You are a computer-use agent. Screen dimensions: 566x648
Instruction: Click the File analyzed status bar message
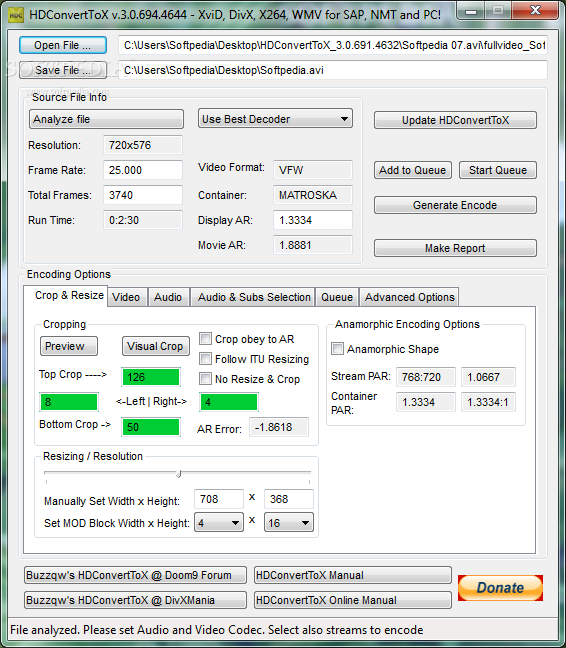217,630
